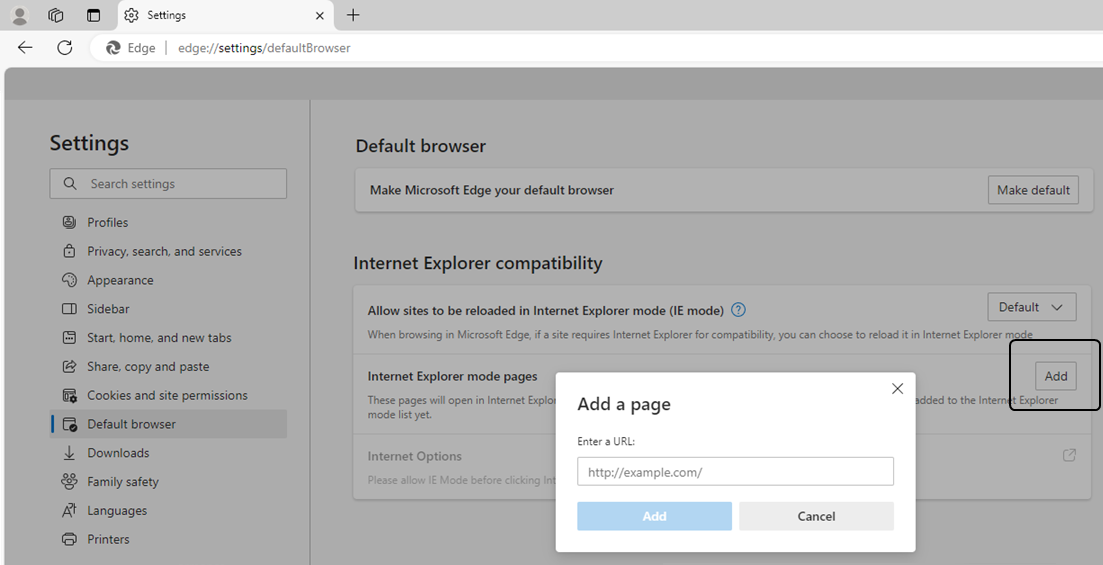Viewport: 1103px width, 565px height.
Task: Go to Privacy, search, and services
Action: point(164,251)
